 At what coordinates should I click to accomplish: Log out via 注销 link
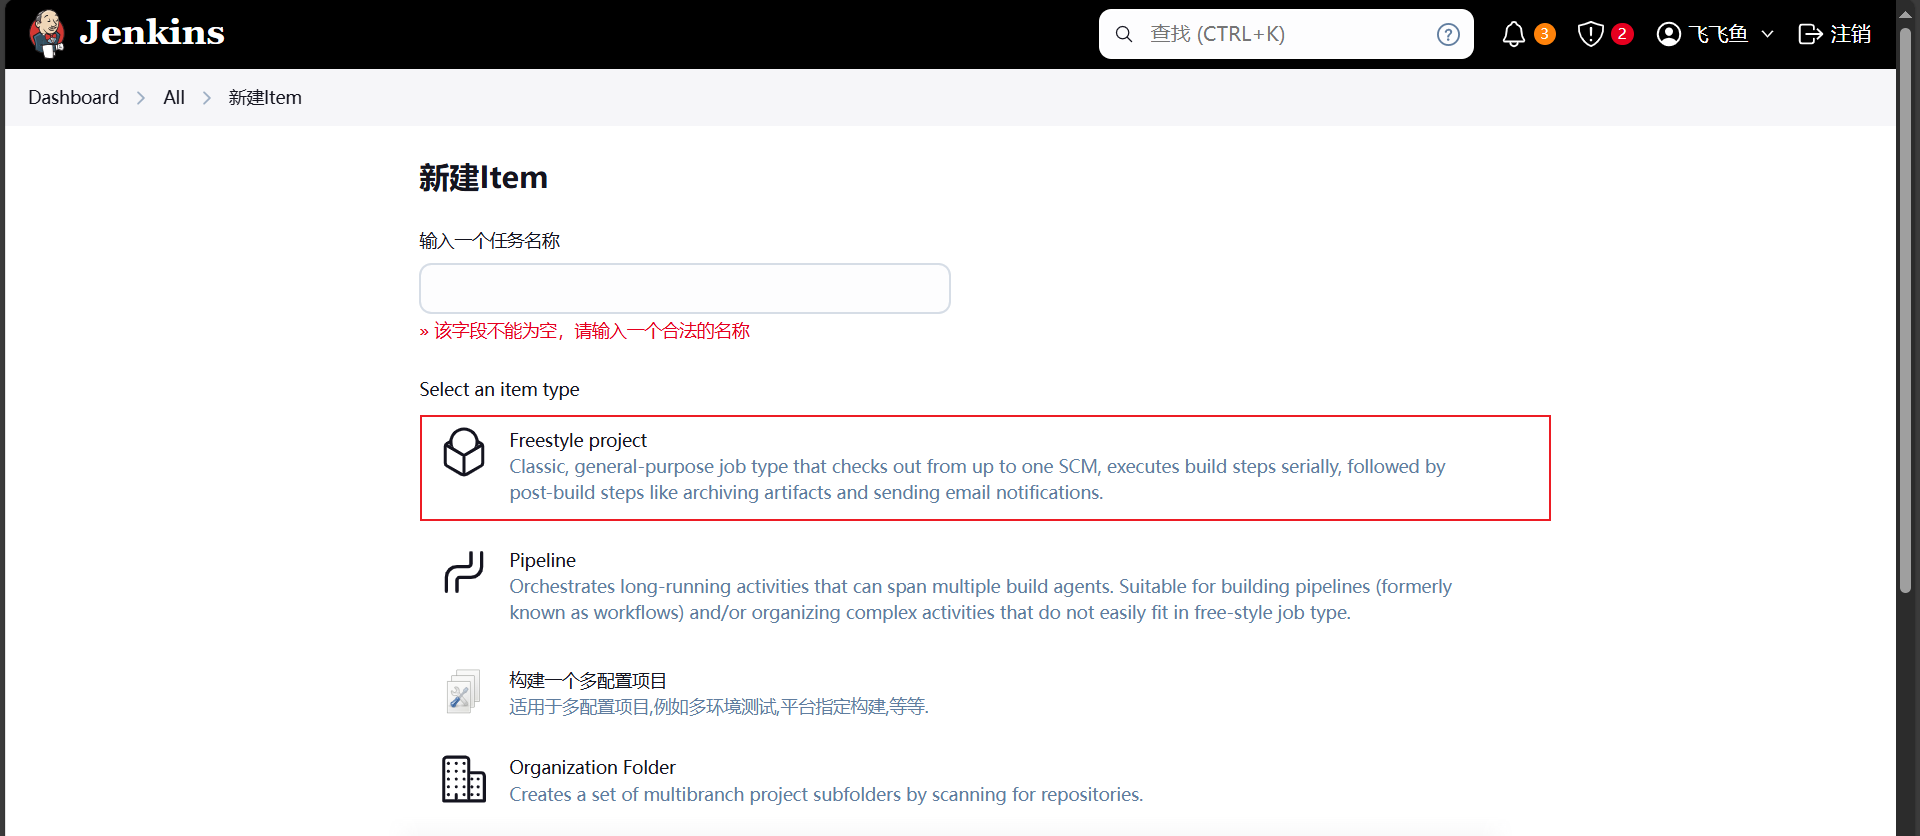pyautogui.click(x=1850, y=34)
